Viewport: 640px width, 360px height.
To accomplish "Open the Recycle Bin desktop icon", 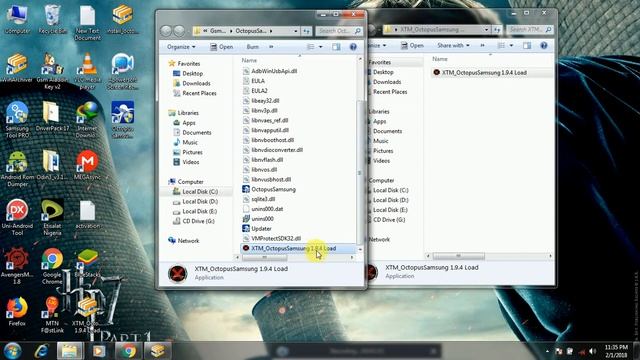I will (52, 19).
